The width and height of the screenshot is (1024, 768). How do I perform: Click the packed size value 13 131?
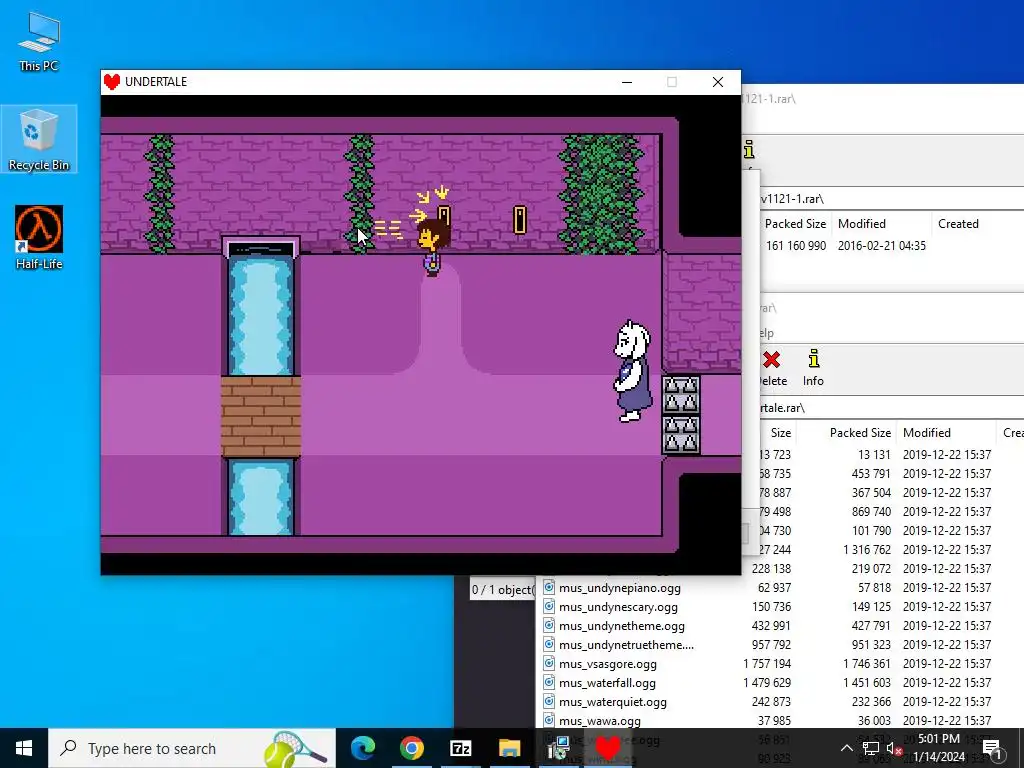coord(874,455)
